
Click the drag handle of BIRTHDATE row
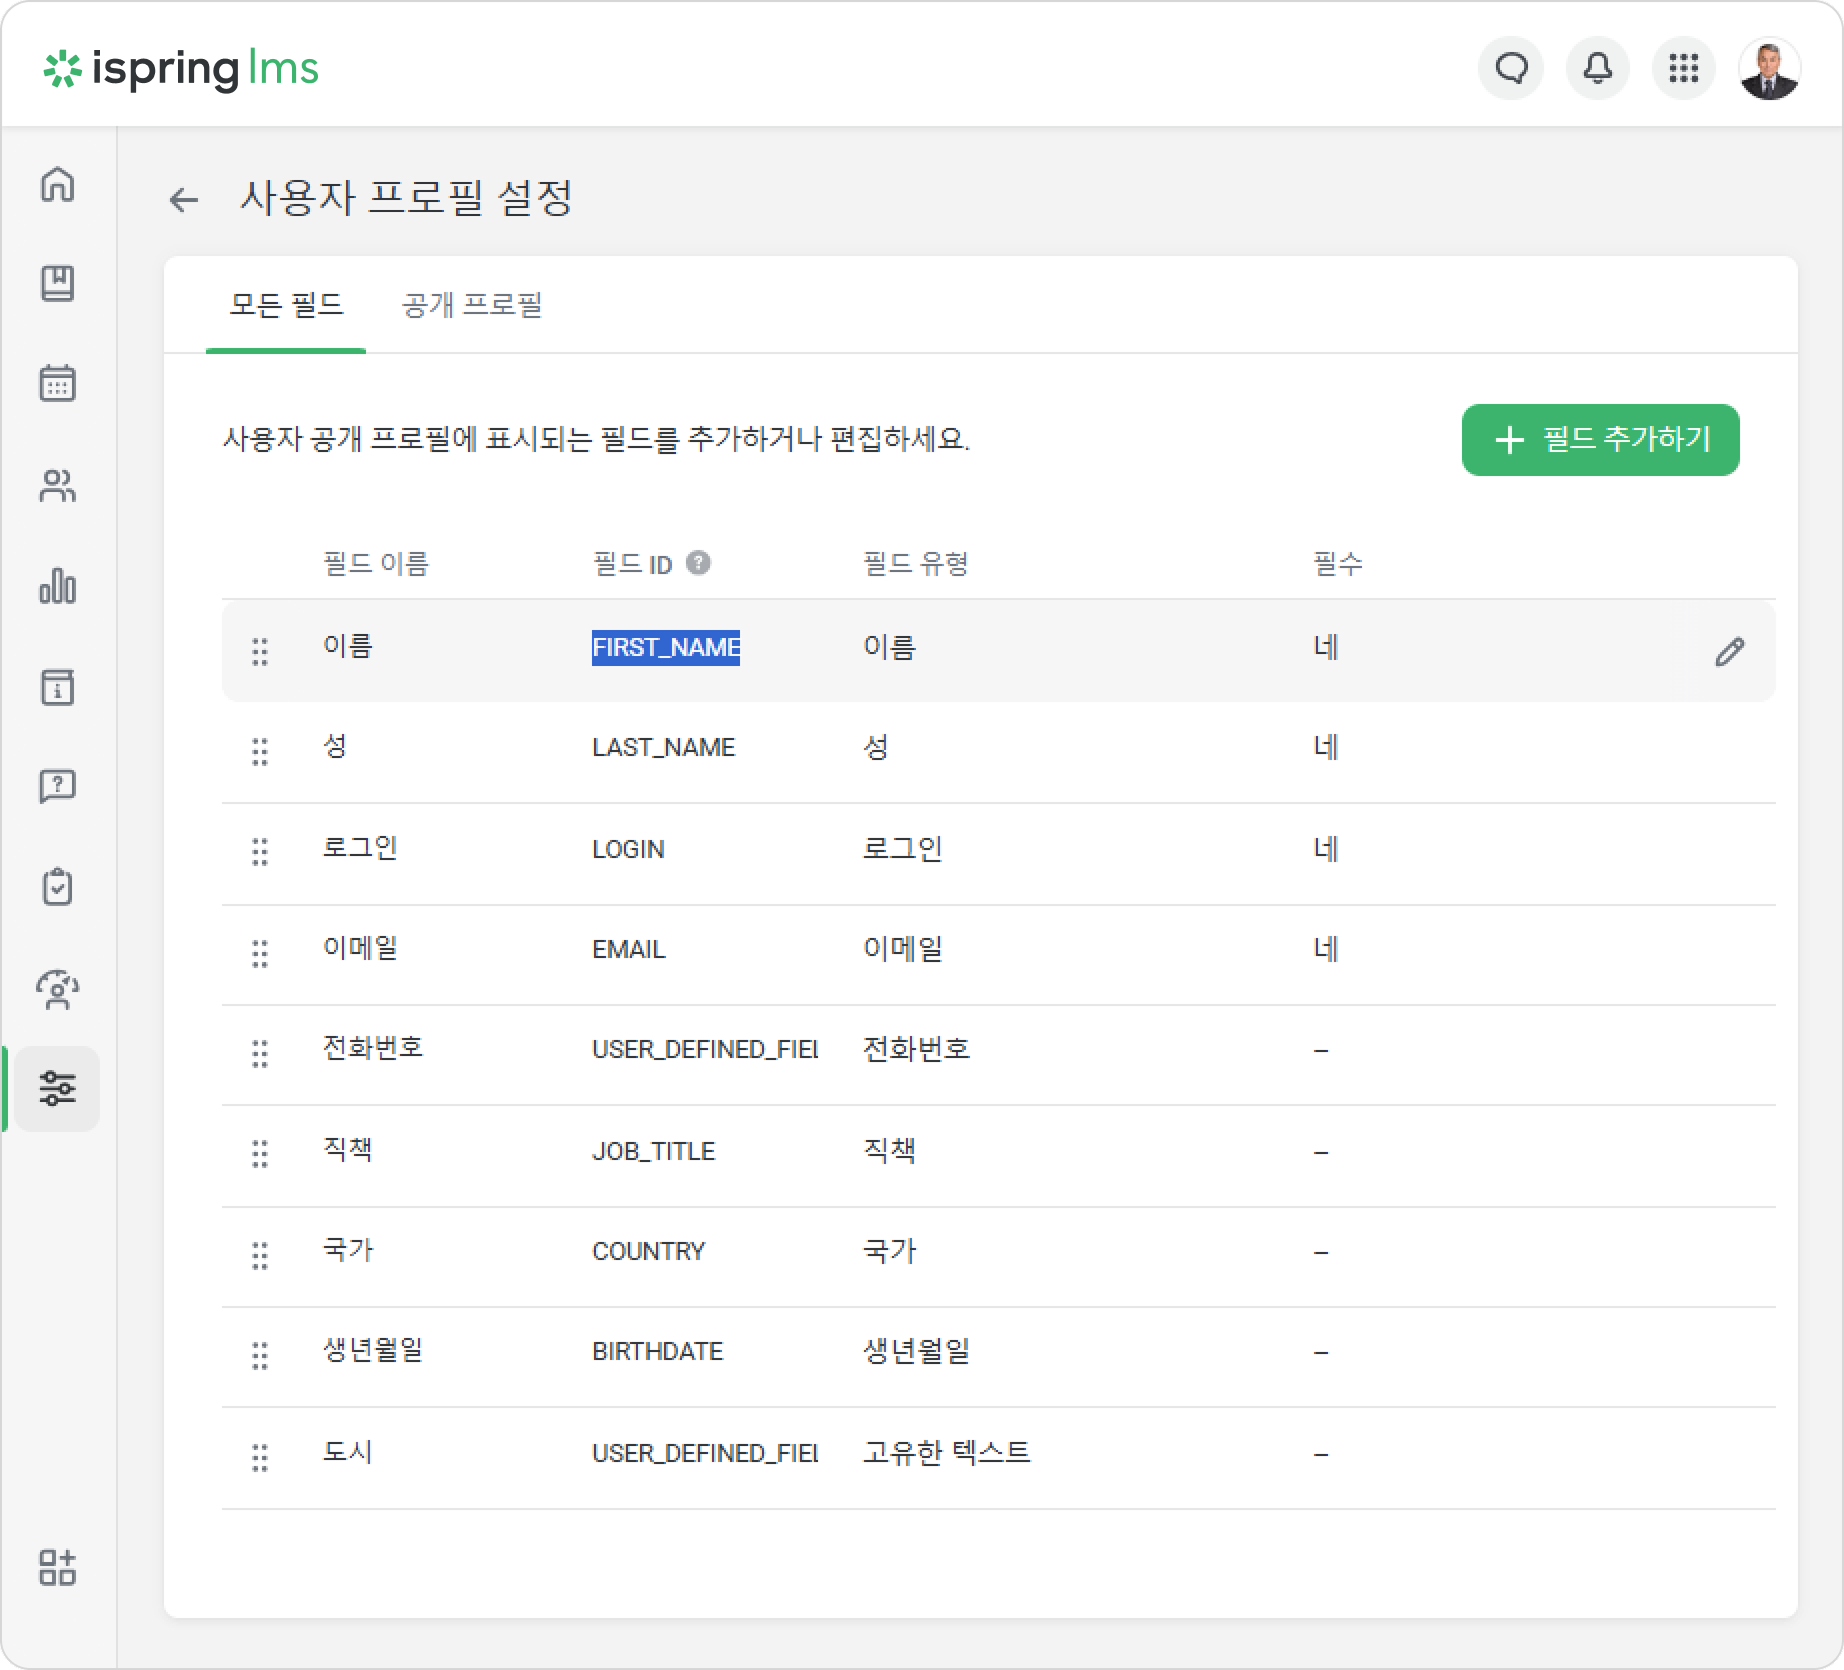point(260,1355)
